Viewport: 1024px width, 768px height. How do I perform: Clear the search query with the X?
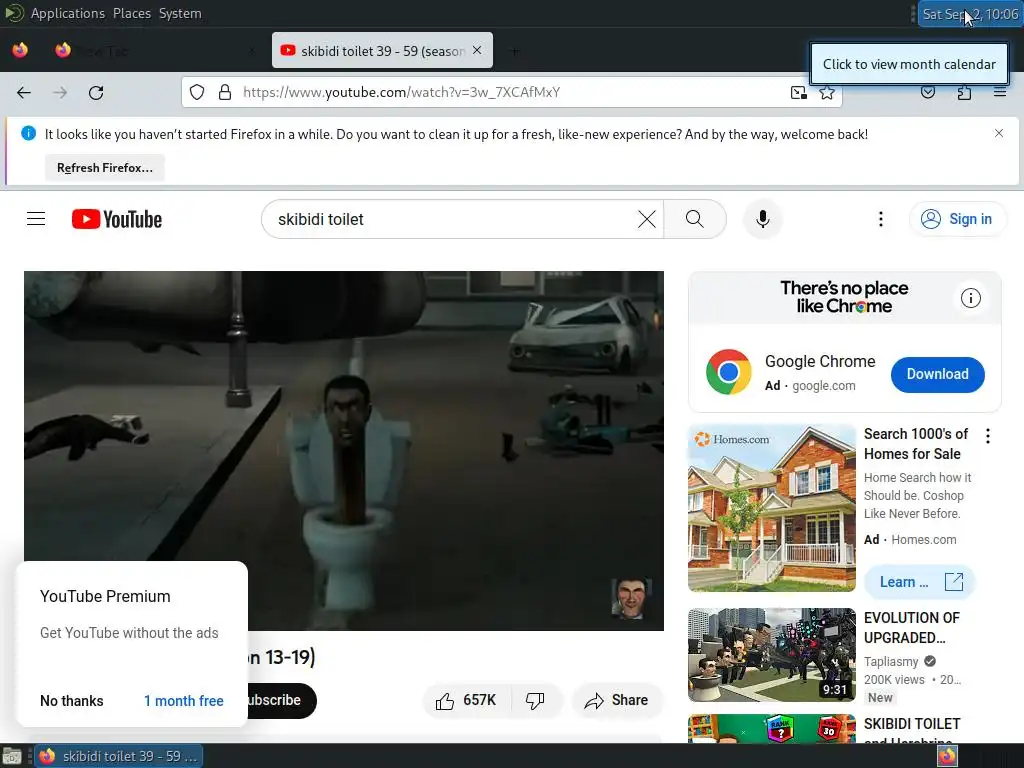point(647,219)
